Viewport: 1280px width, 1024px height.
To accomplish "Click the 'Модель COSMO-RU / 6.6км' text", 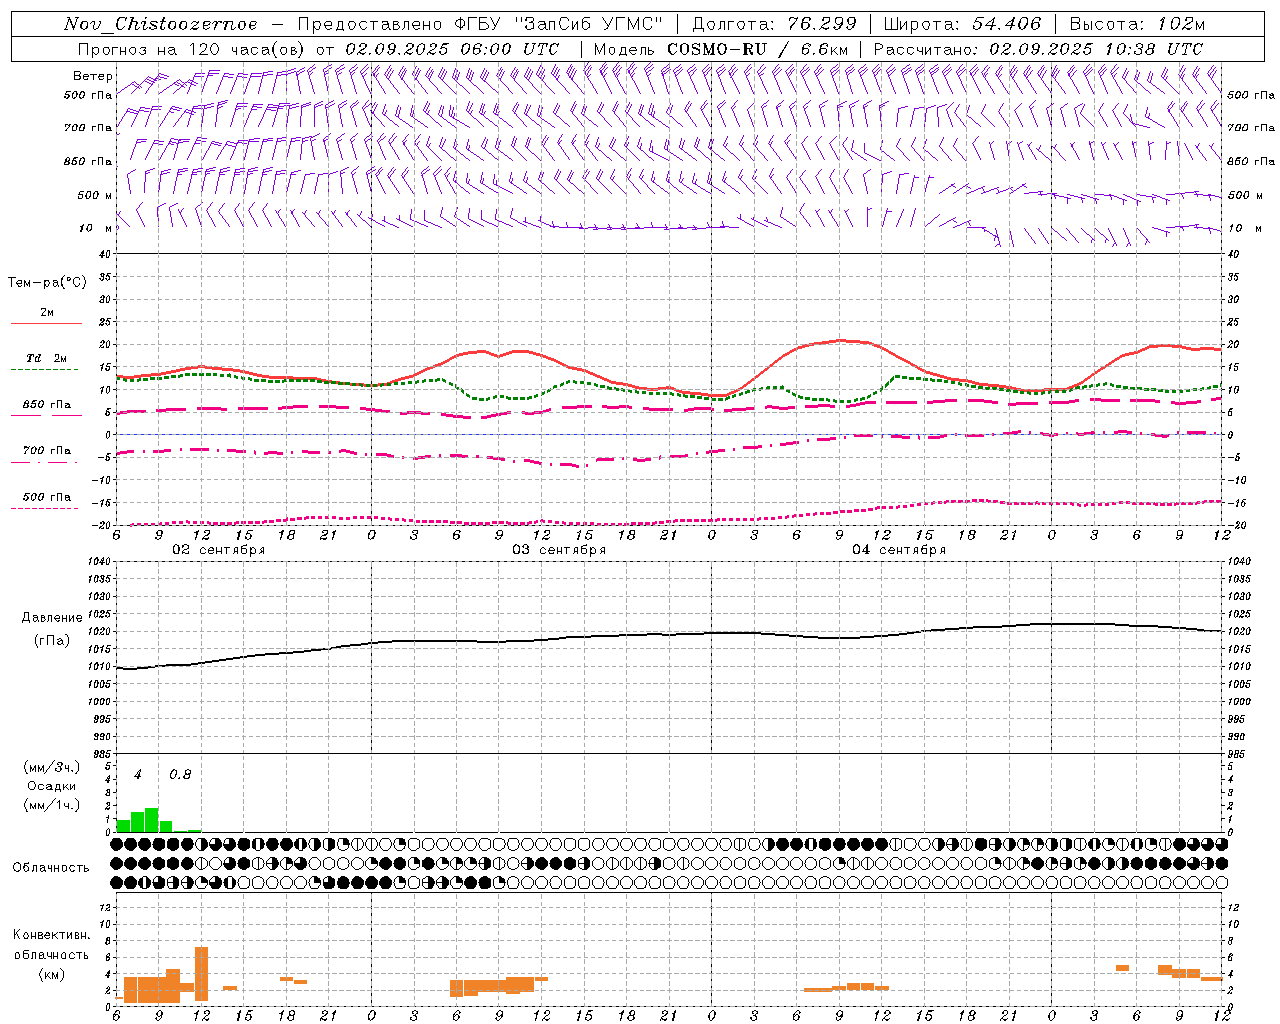I will pyautogui.click(x=721, y=49).
